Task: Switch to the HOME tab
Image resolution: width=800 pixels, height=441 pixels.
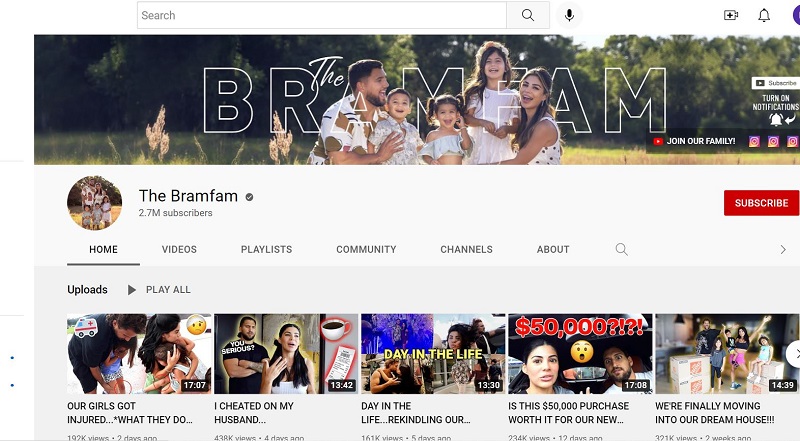Action: 103,250
